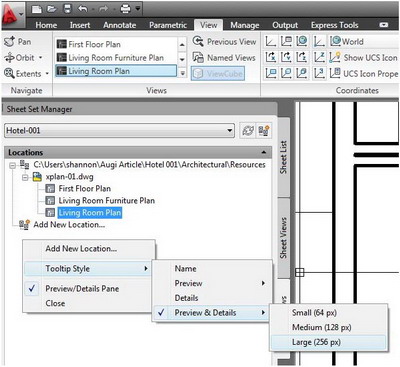Collapse the xplan-01.dwg tree node

[25, 177]
